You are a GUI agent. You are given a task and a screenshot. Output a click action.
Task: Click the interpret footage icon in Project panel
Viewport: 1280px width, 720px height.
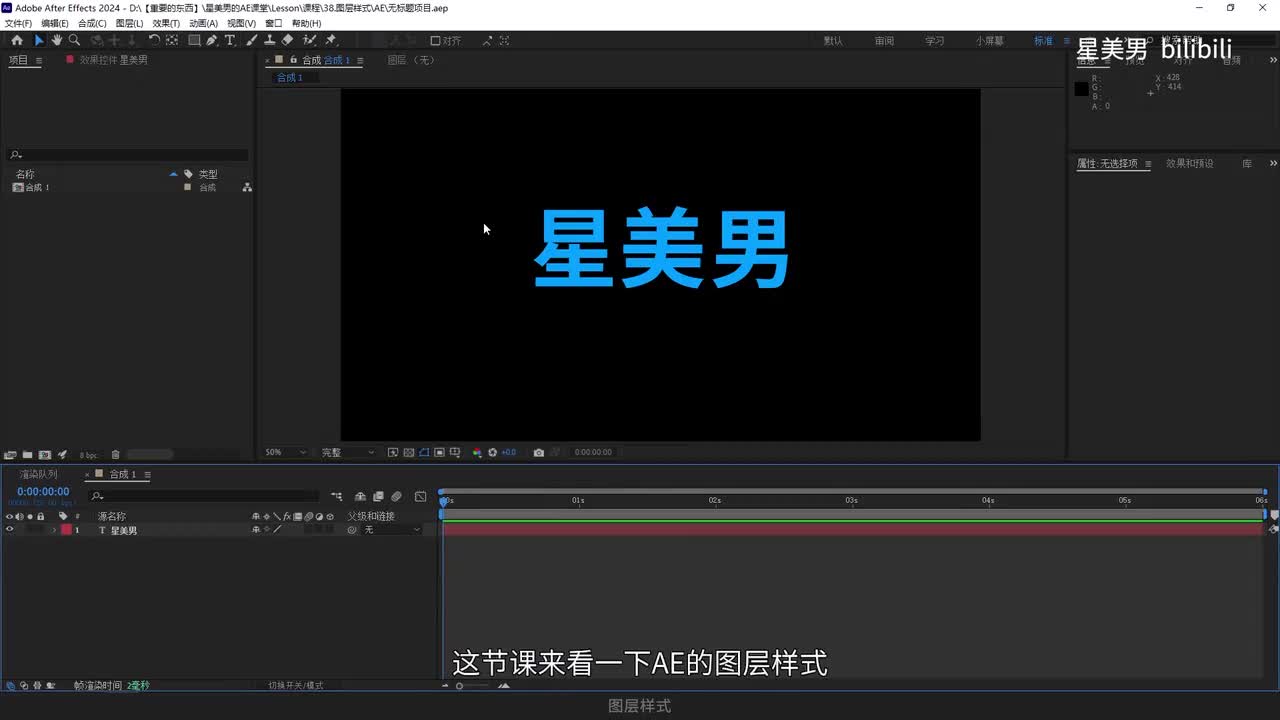pos(10,454)
